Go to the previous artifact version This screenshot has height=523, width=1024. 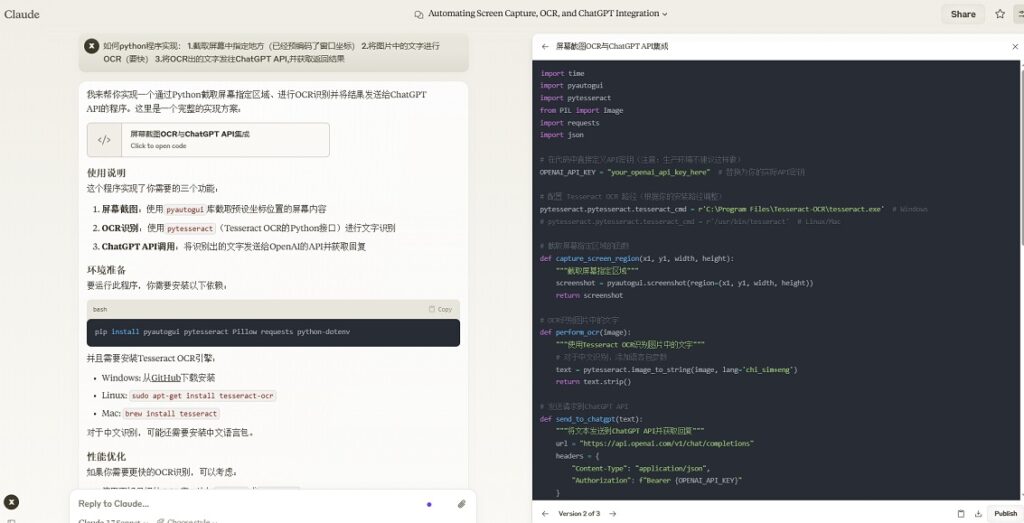pyautogui.click(x=545, y=514)
